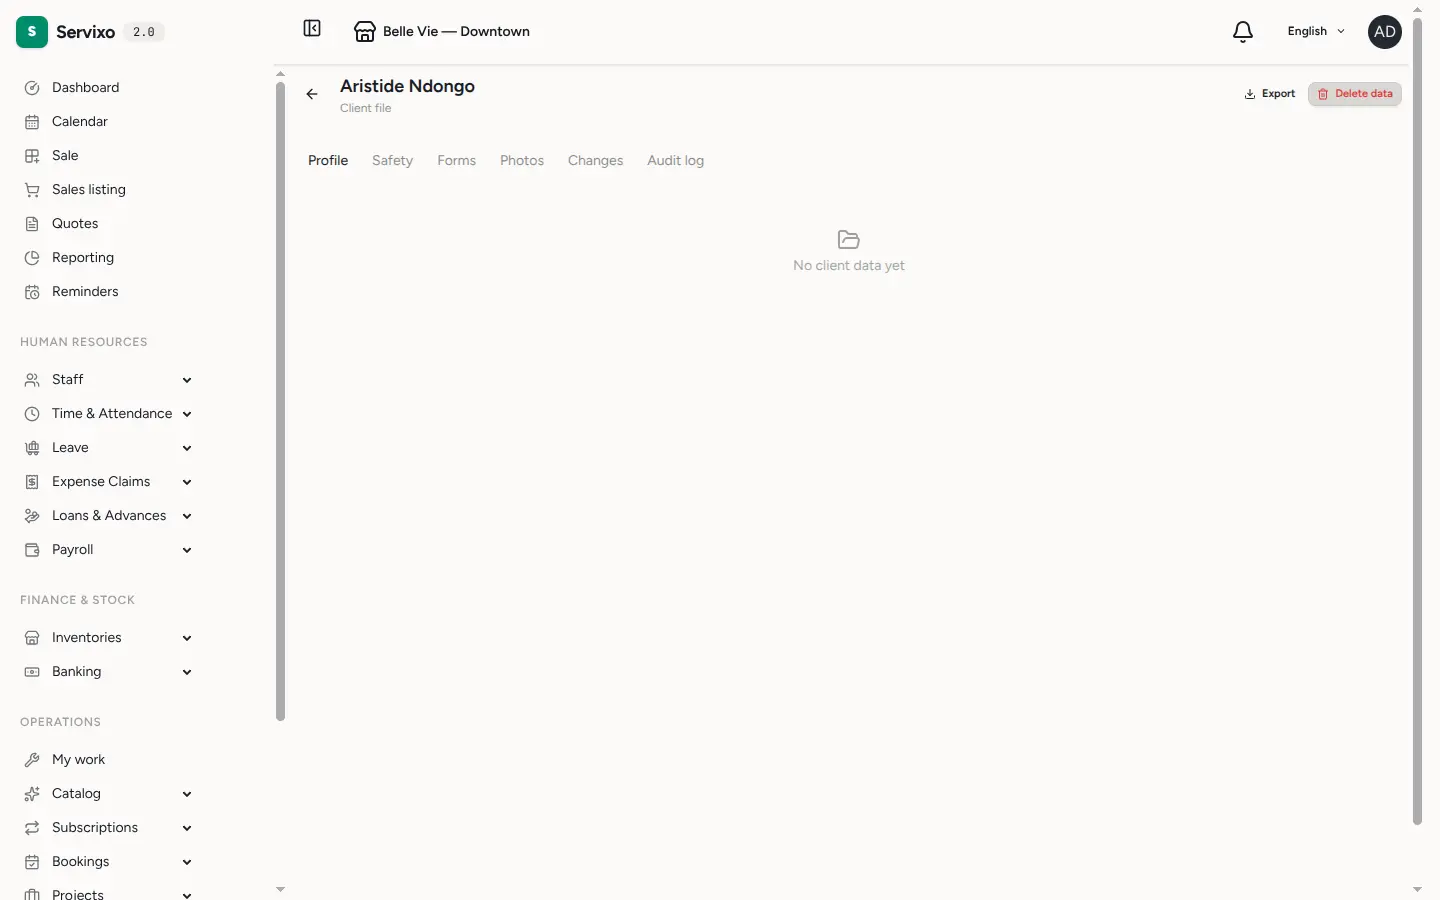Screen dimensions: 1440x900
Task: Click the Leave luggage icon
Action: (x=32, y=448)
